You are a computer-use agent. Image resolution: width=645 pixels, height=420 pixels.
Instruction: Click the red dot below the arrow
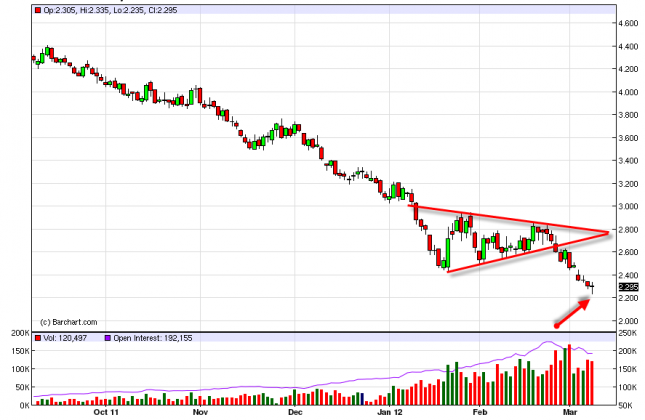coord(557,325)
